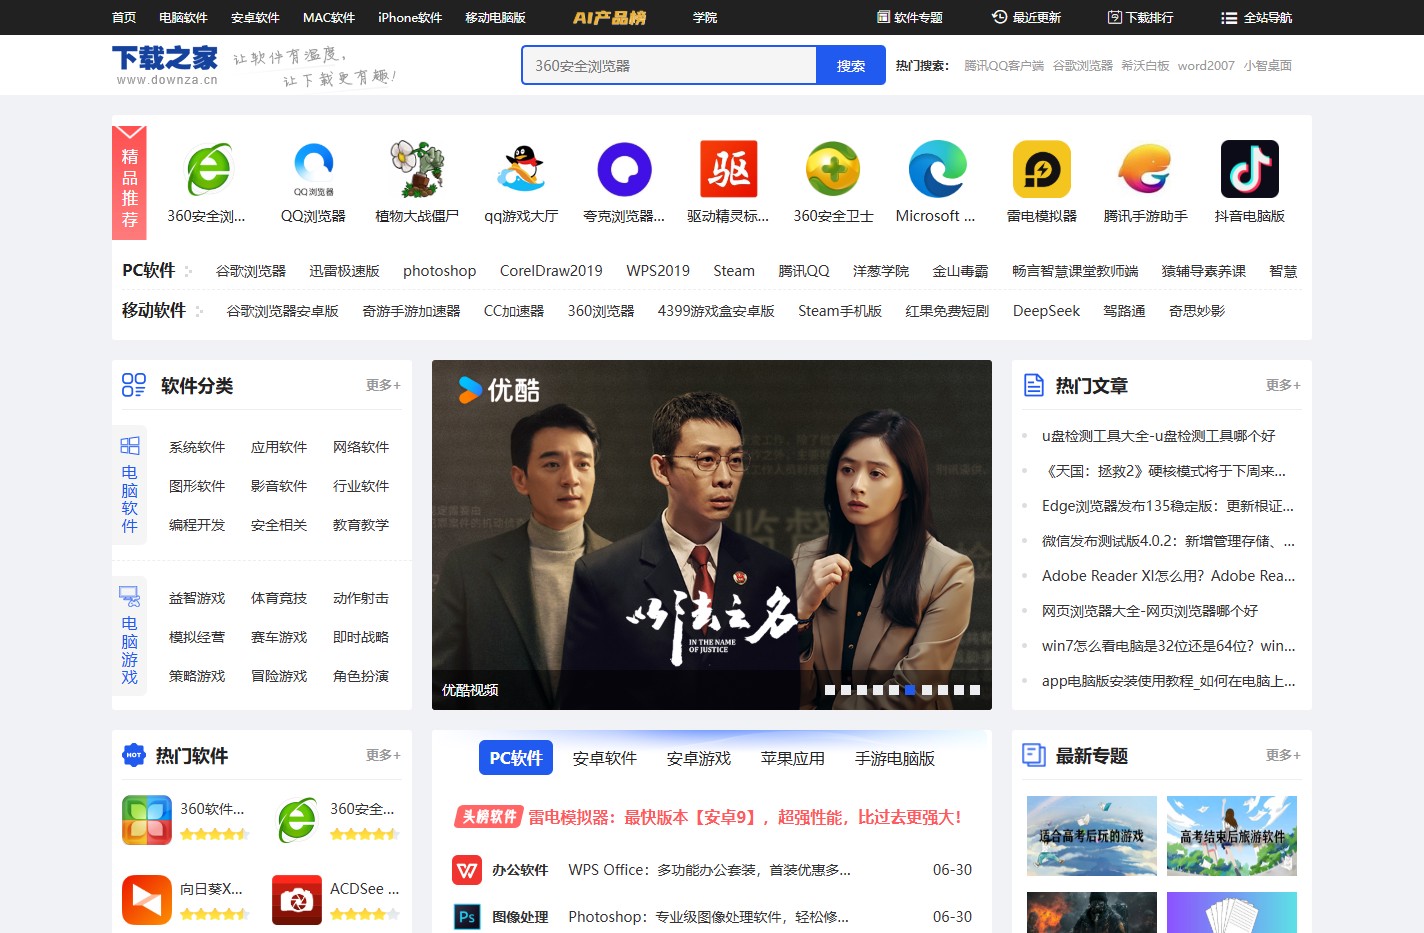
Task: Switch to the 苹果应用 tab
Action: [x=793, y=758]
